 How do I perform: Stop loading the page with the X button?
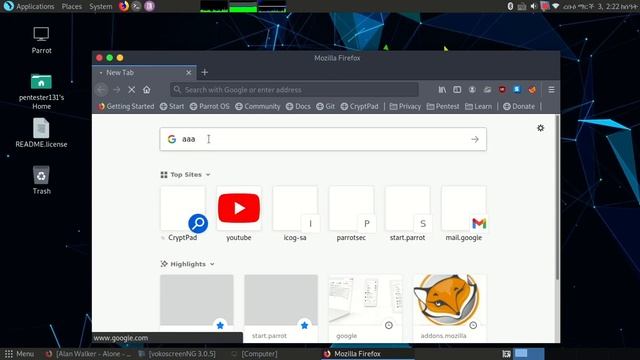[x=131, y=89]
